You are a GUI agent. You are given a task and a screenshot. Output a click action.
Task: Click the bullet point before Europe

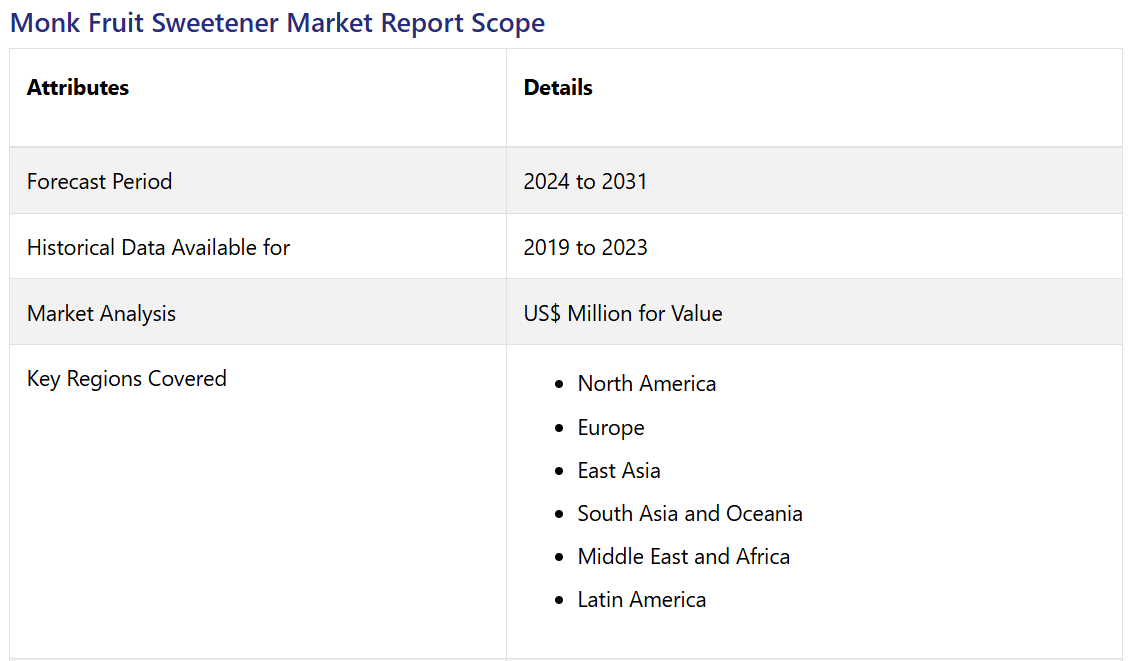(560, 428)
